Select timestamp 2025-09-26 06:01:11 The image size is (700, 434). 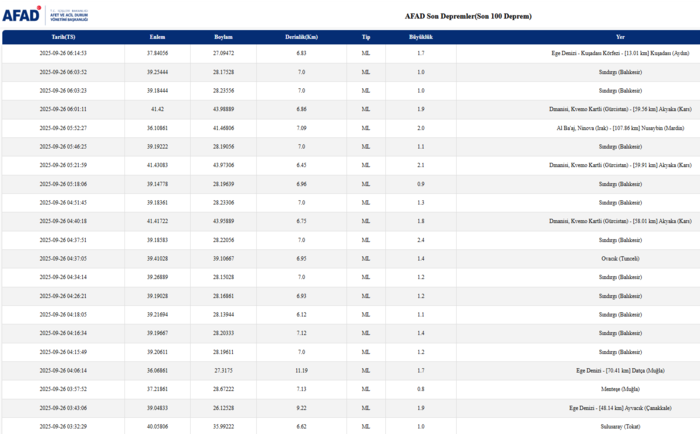coord(63,109)
